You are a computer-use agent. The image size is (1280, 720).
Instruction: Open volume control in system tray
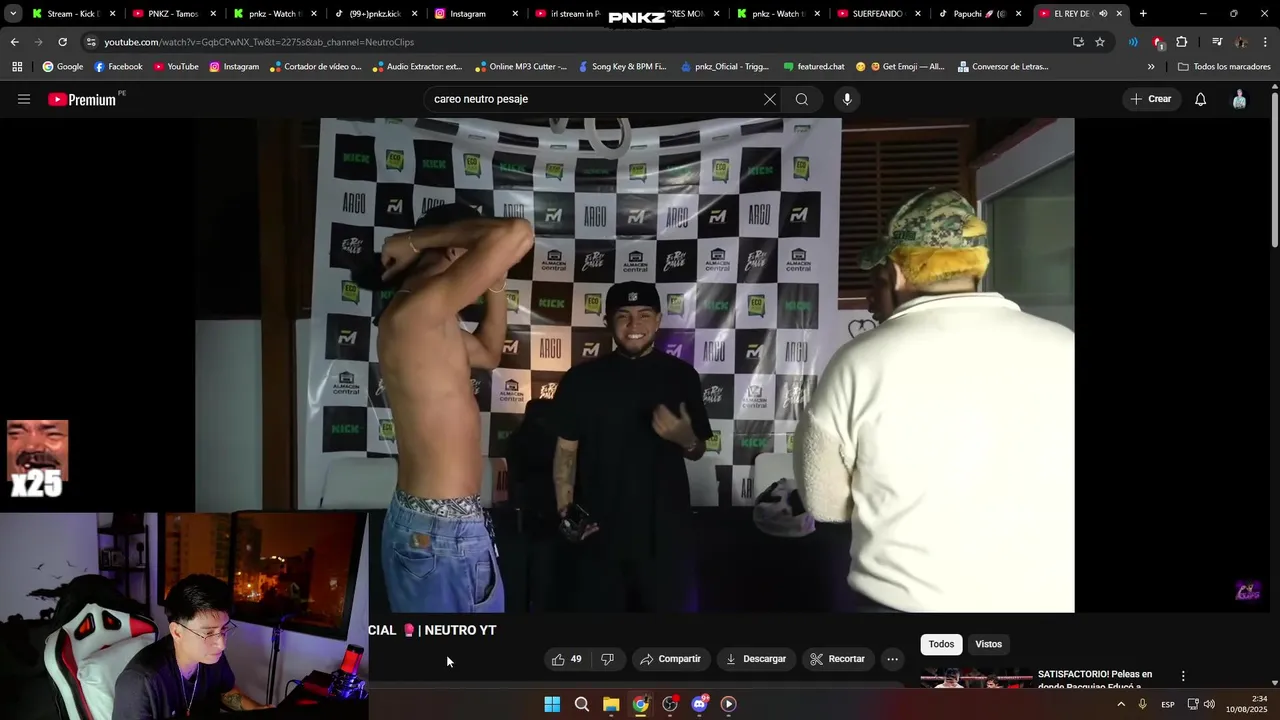1209,704
